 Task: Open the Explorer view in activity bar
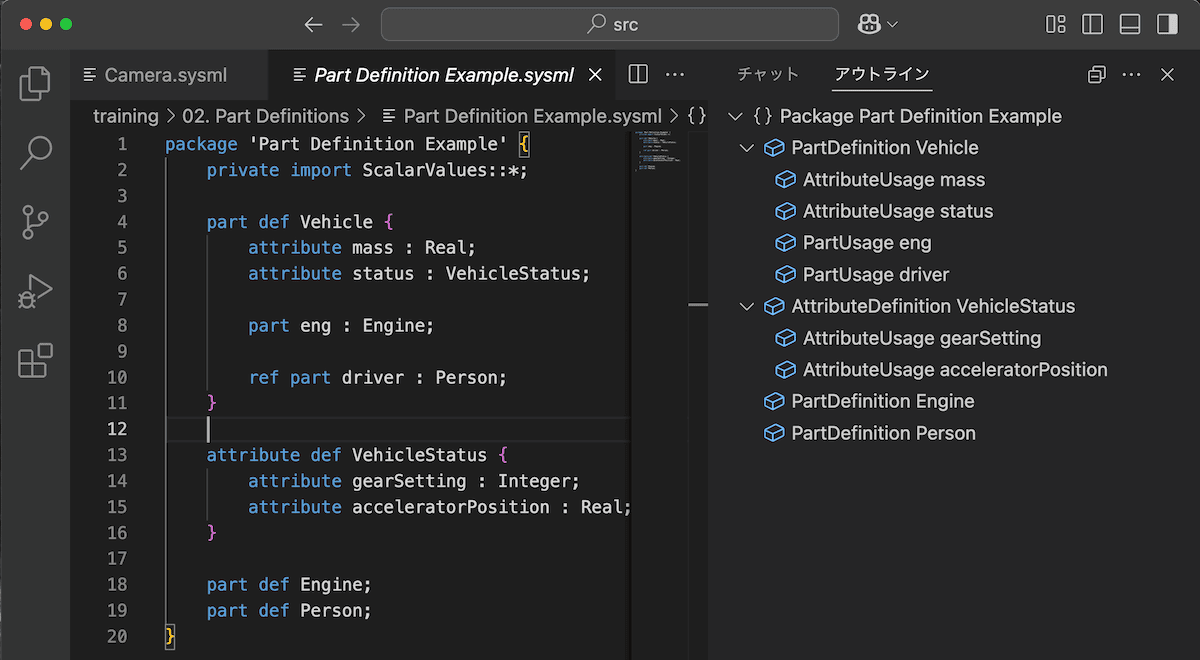point(35,84)
